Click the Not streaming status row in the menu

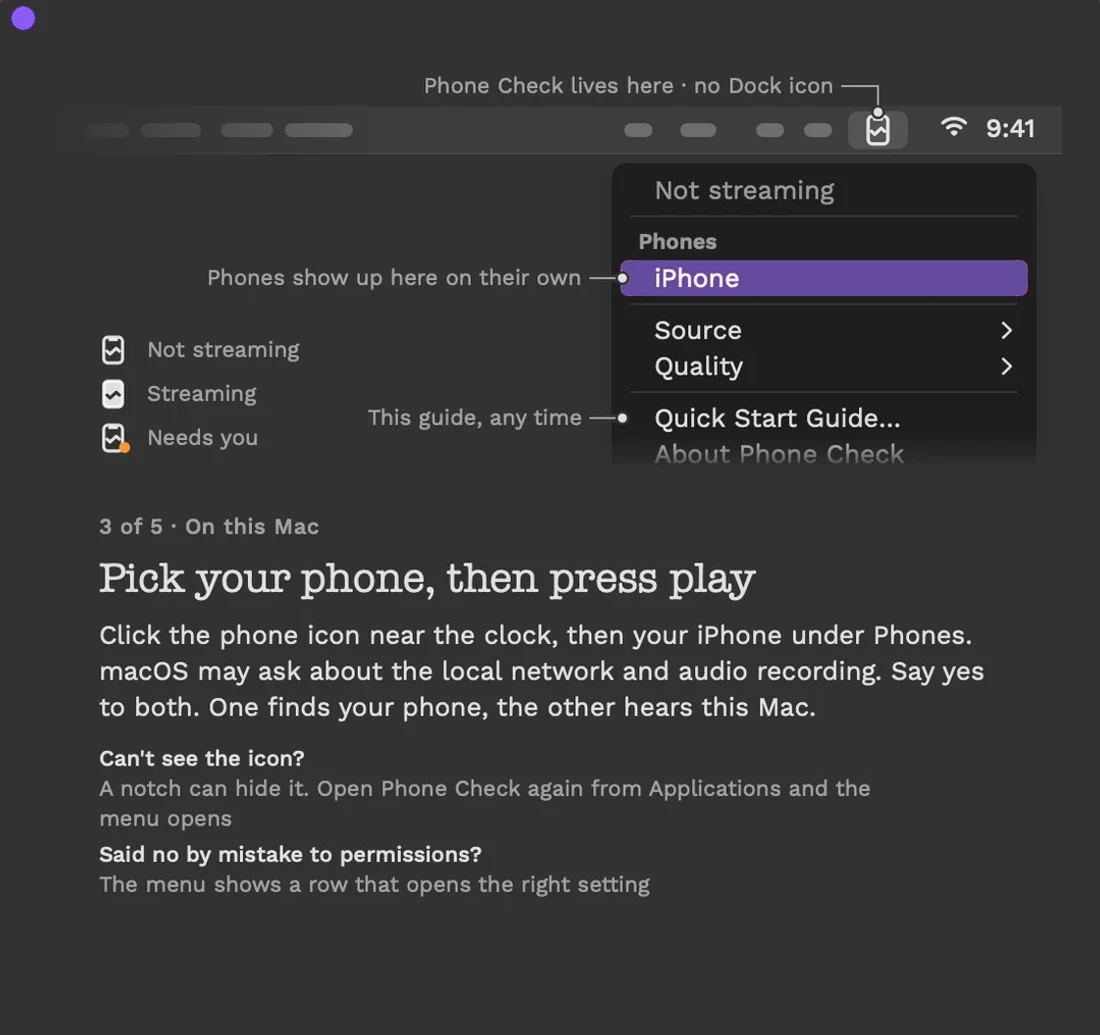[824, 191]
